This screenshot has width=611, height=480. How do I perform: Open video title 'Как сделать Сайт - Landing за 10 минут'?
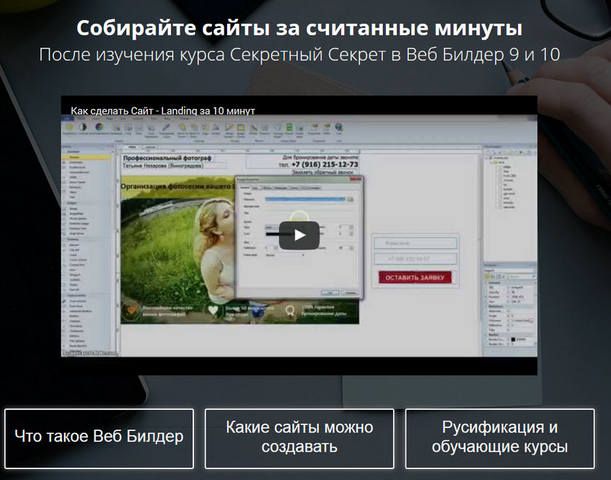162,111
